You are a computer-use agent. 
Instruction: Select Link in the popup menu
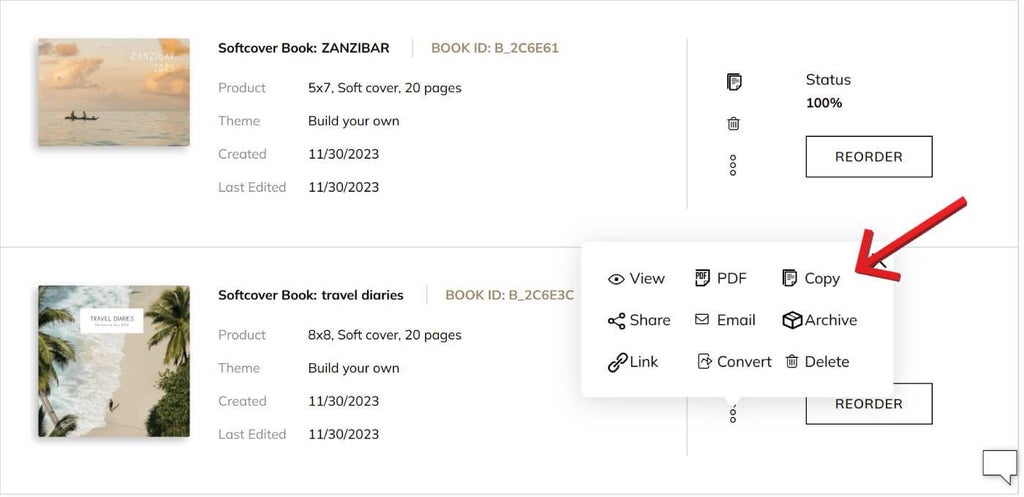click(633, 362)
